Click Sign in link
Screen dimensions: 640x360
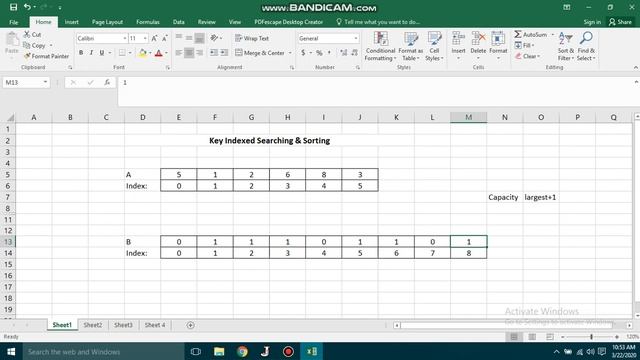(x=592, y=22)
